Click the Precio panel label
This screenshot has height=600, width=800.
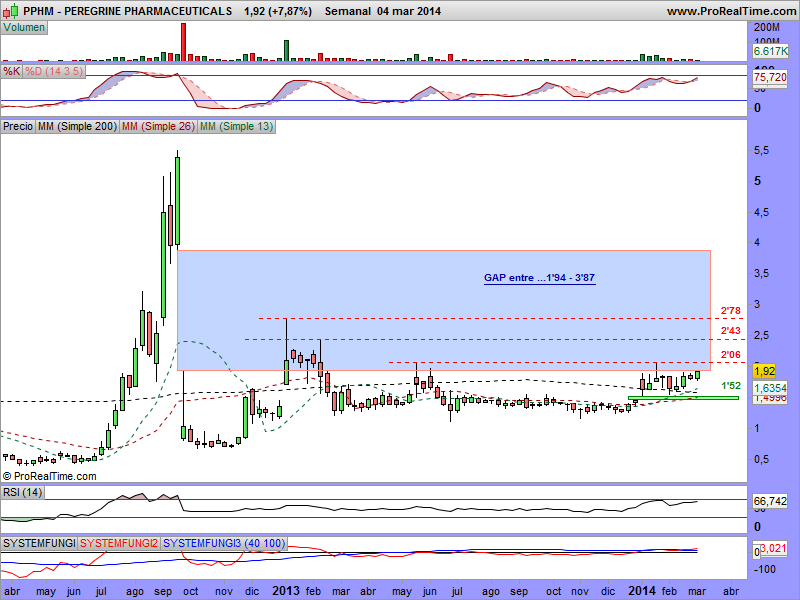[x=18, y=126]
